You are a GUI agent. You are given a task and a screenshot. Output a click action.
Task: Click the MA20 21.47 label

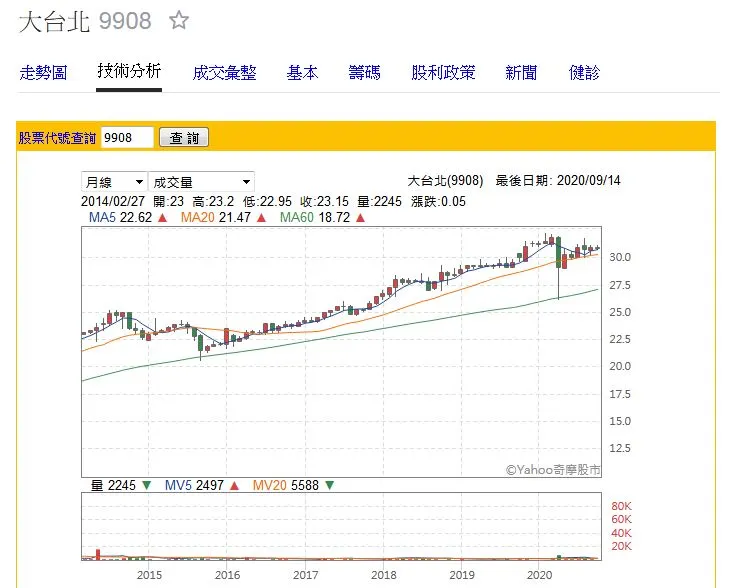(x=216, y=218)
